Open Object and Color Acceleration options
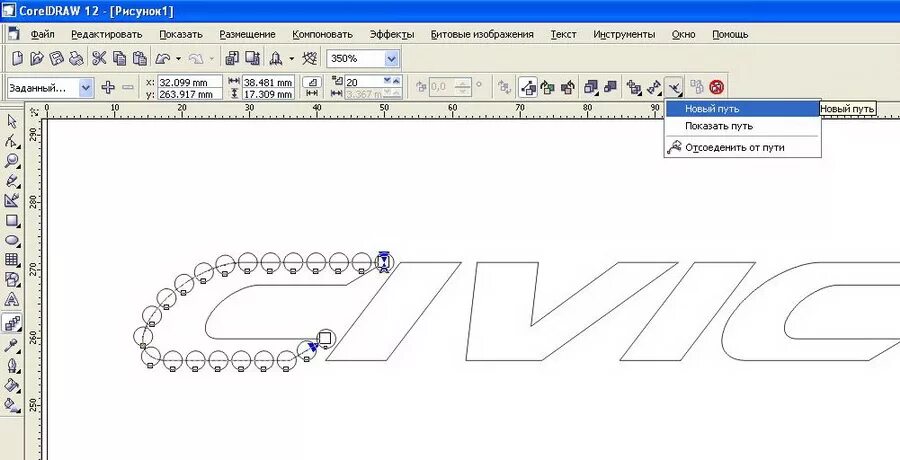Viewport: 900px width, 460px height. click(591, 87)
